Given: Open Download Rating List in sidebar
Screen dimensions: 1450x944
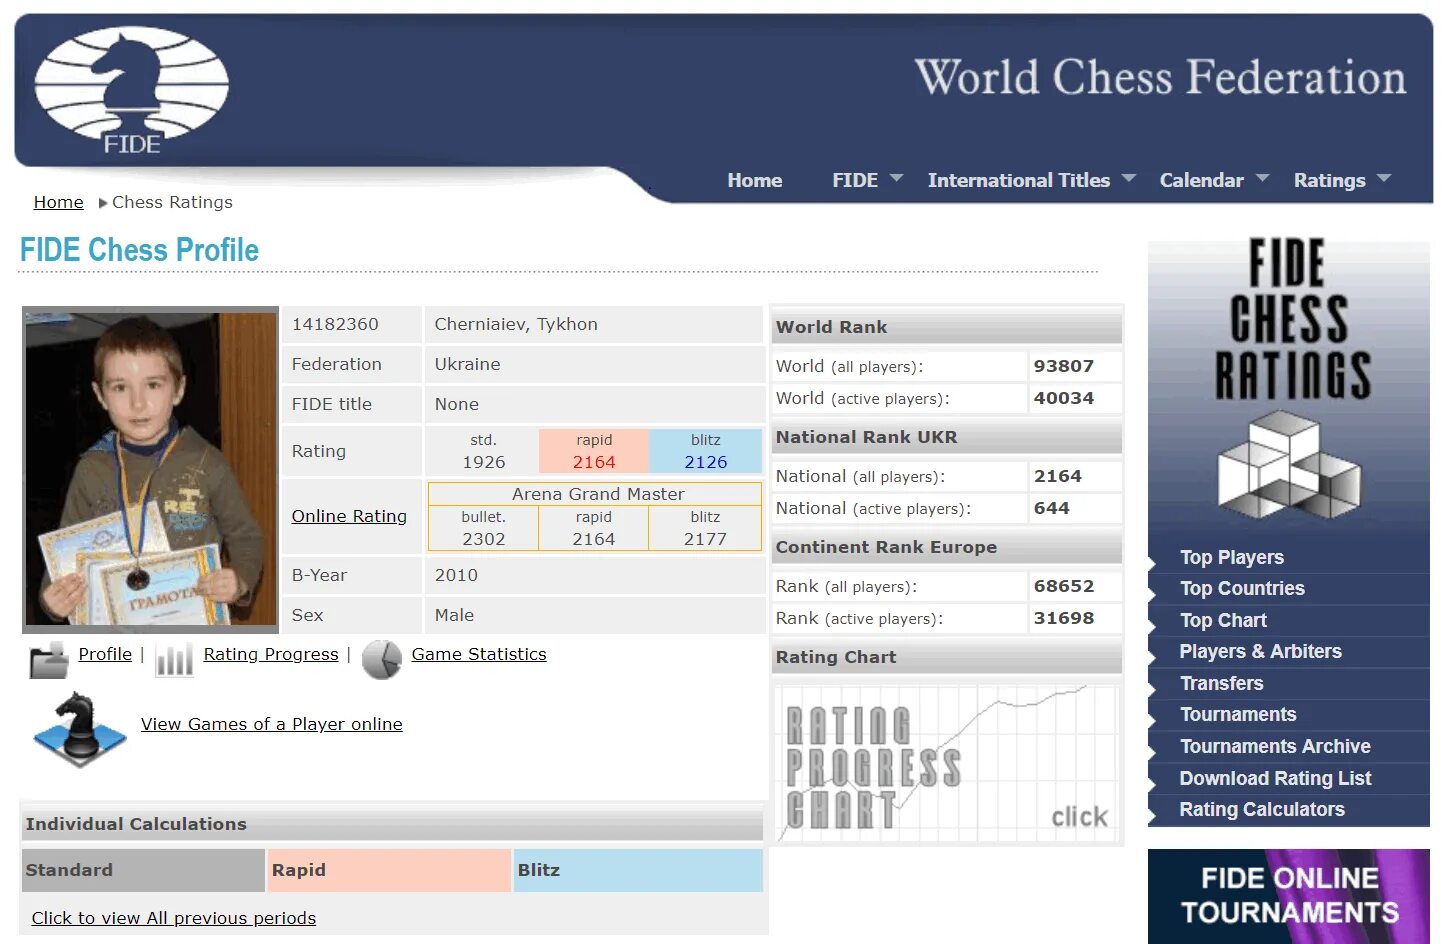Looking at the screenshot, I should tap(1275, 778).
